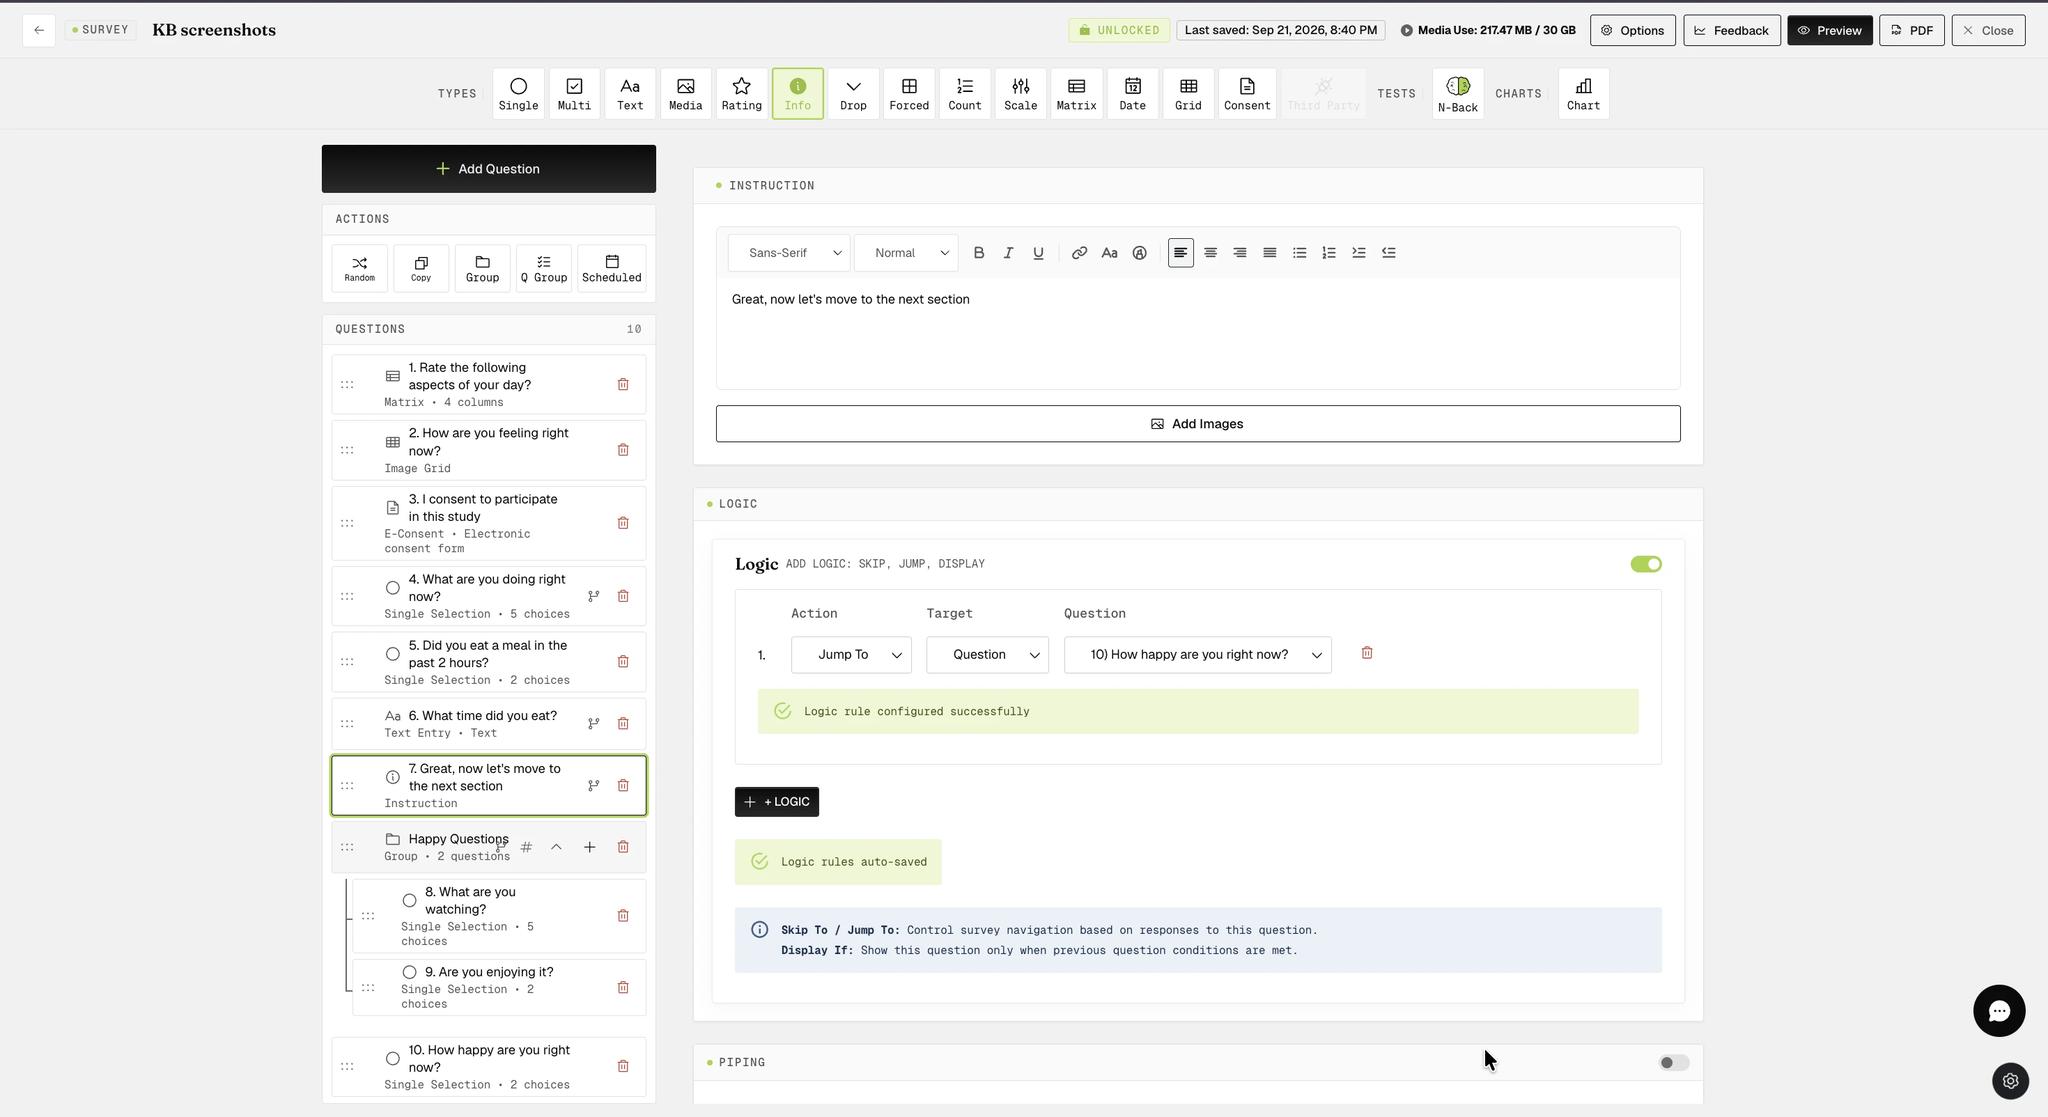Click the Random action
Image resolution: width=2048 pixels, height=1117 pixels.
pos(359,268)
